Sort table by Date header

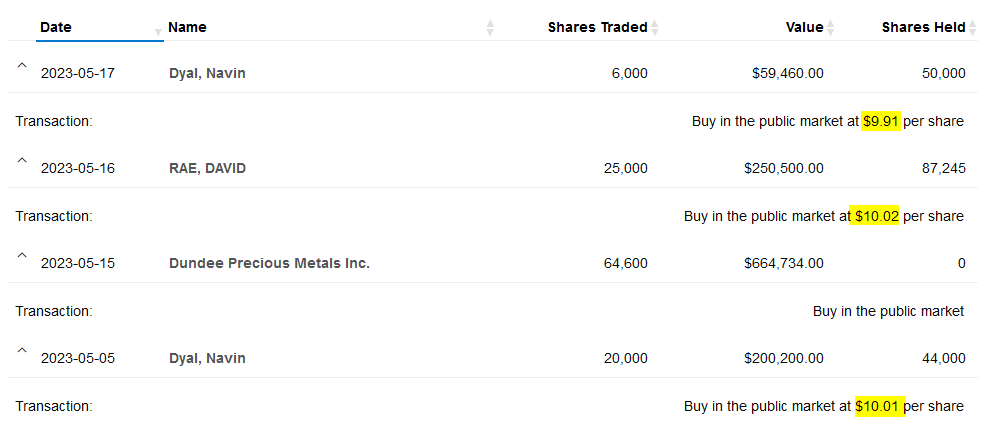point(56,28)
